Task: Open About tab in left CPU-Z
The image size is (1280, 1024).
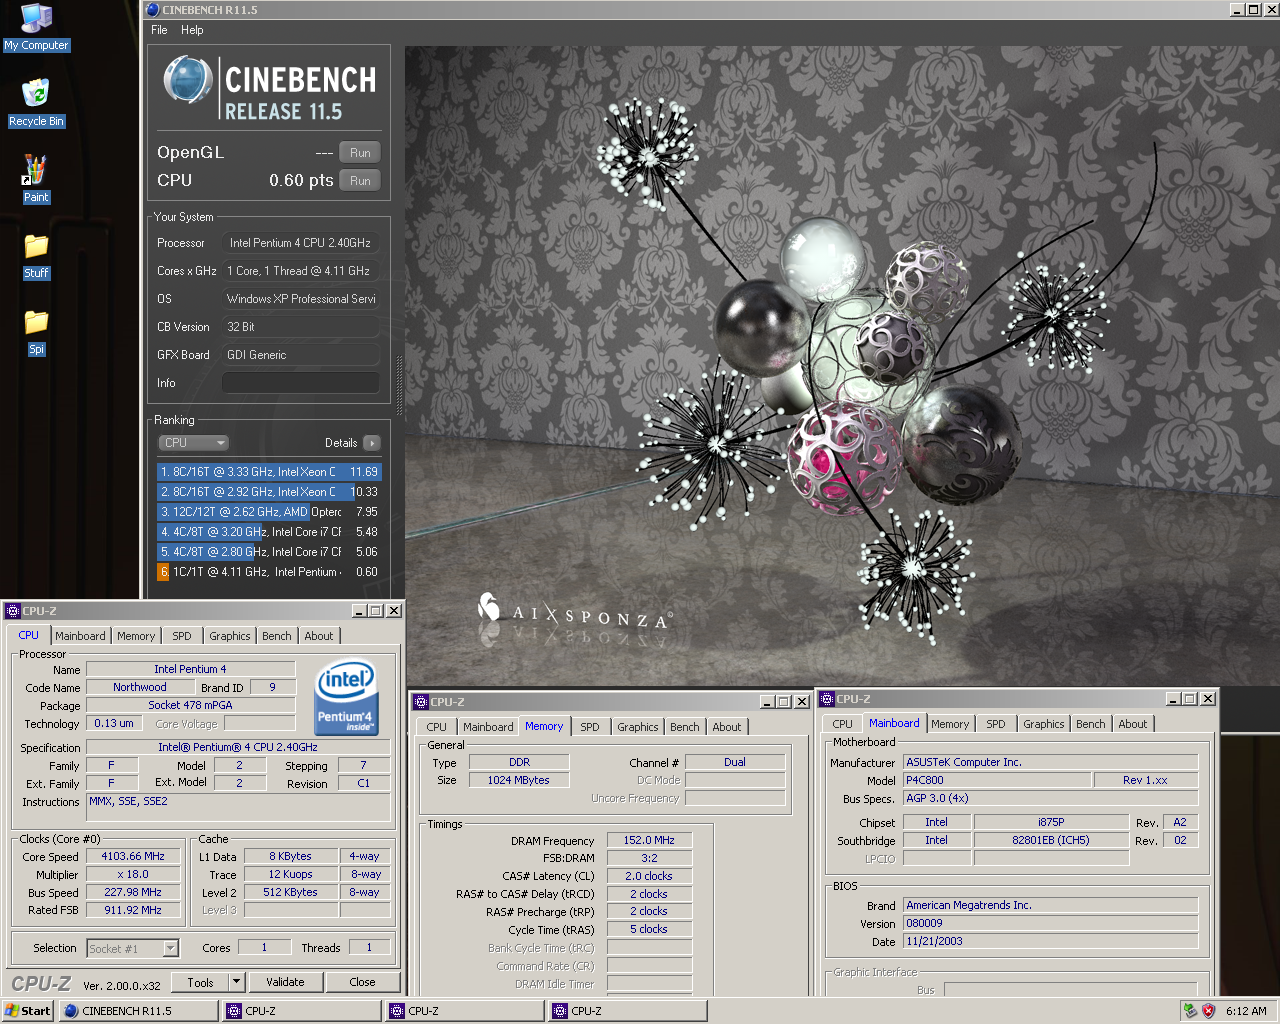Action: point(319,636)
